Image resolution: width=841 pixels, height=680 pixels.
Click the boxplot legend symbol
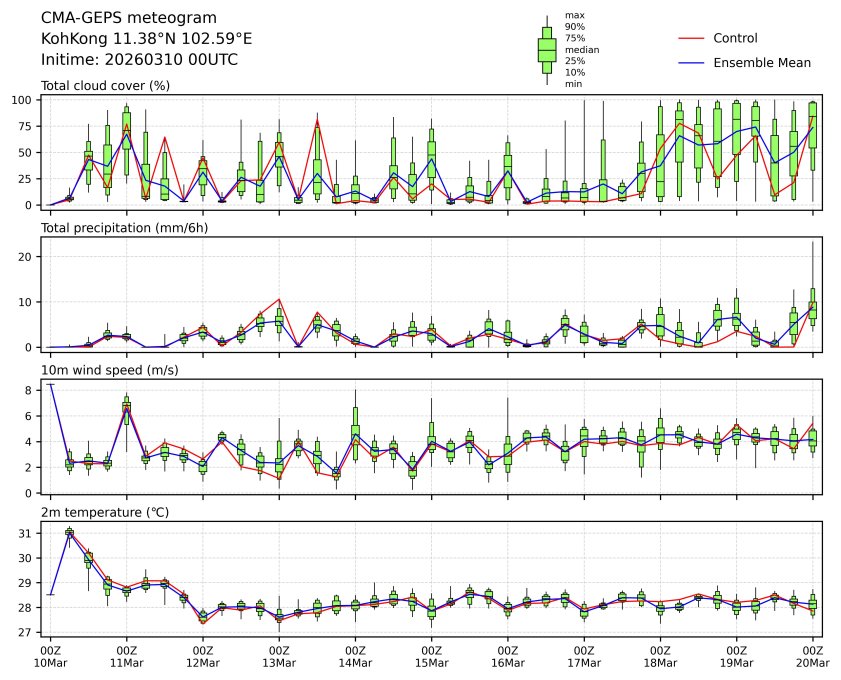(x=547, y=50)
